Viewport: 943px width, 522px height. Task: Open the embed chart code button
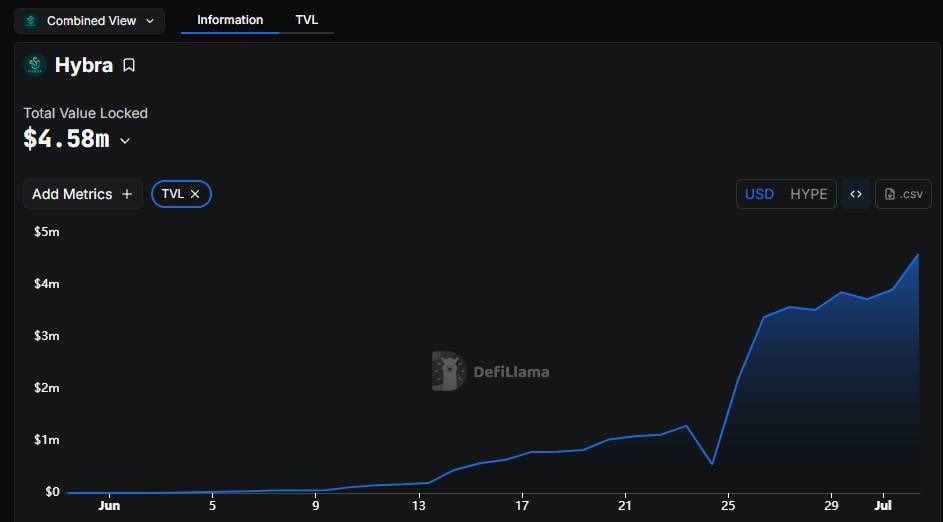click(856, 194)
